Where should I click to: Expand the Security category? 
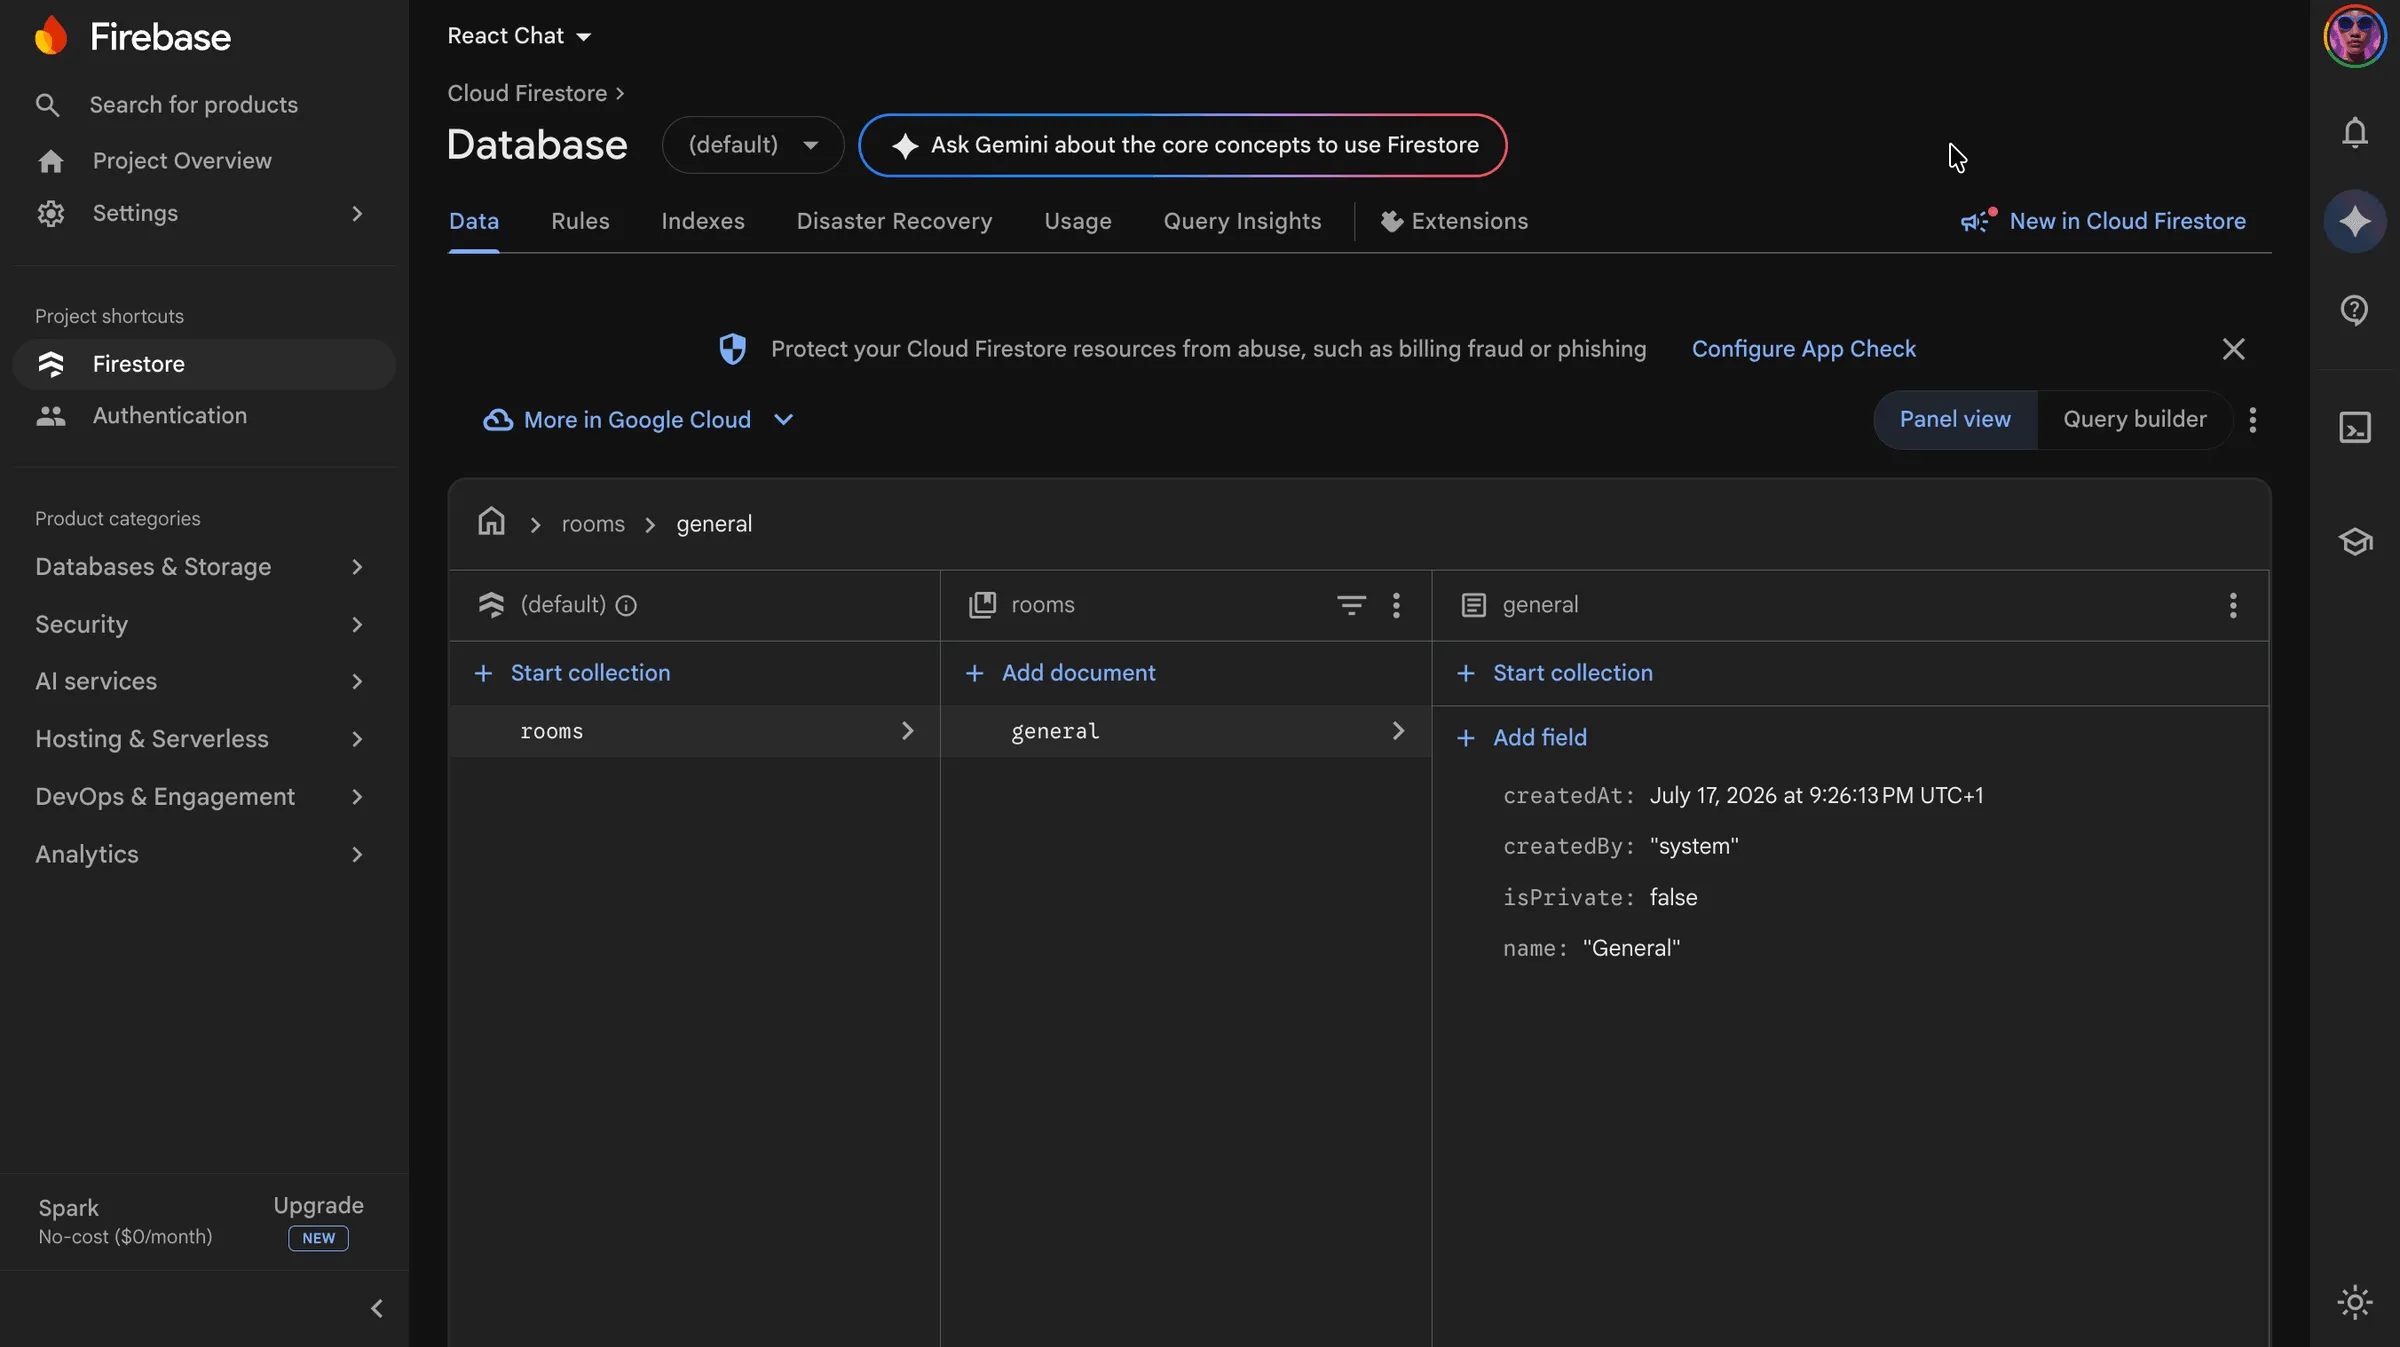[x=357, y=625]
